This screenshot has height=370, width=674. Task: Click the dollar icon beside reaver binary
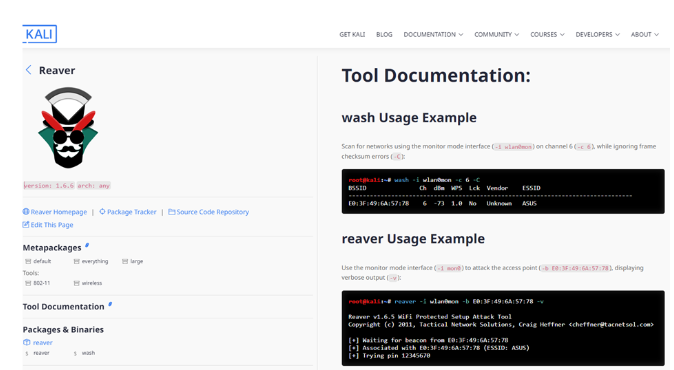27,354
